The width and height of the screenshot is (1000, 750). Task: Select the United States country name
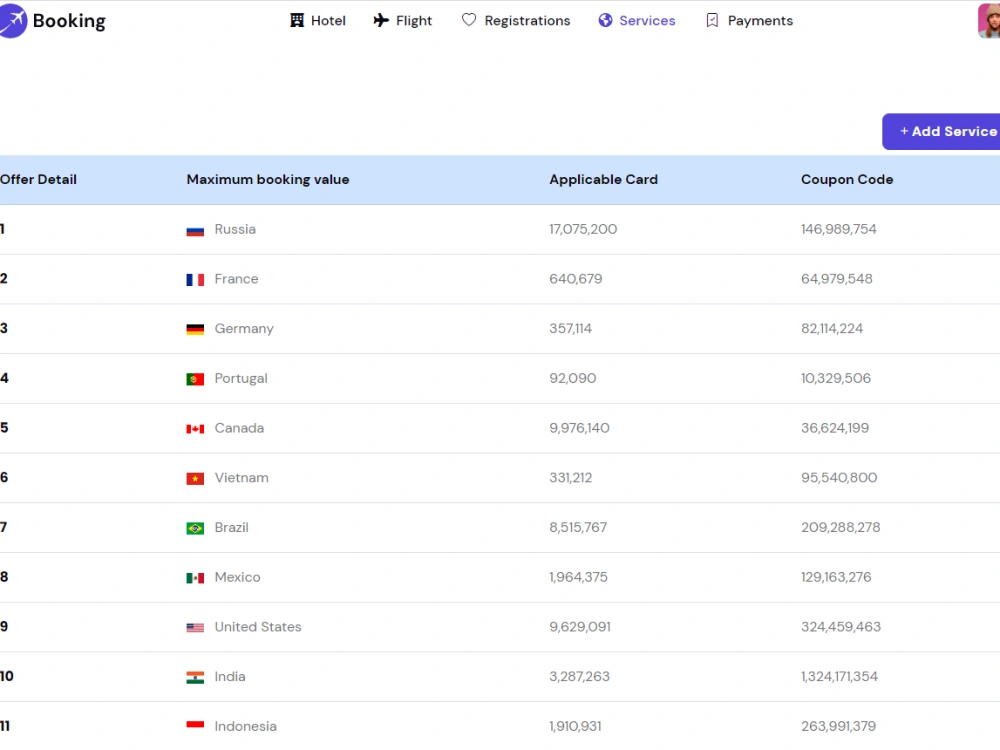point(258,627)
